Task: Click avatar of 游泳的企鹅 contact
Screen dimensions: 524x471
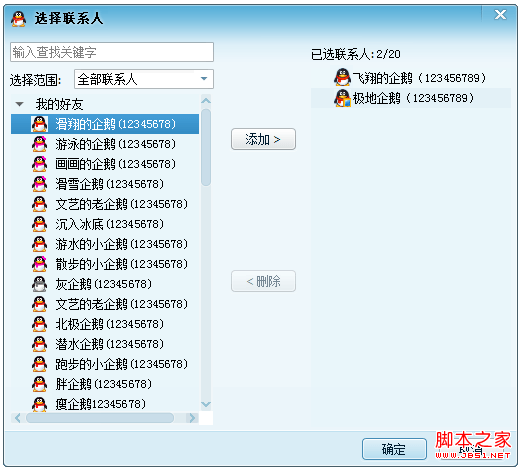Action: 39,144
